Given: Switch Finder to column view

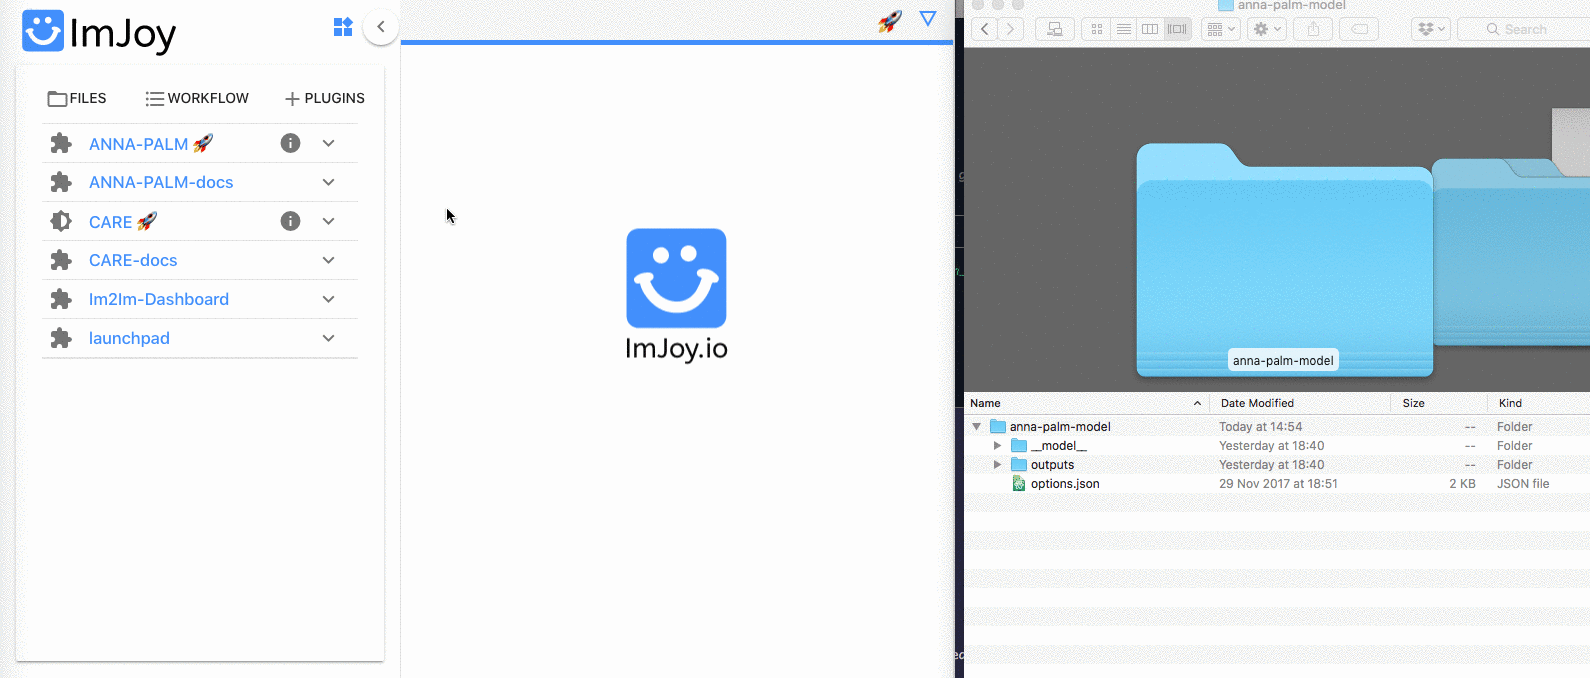Looking at the screenshot, I should coord(1150,29).
